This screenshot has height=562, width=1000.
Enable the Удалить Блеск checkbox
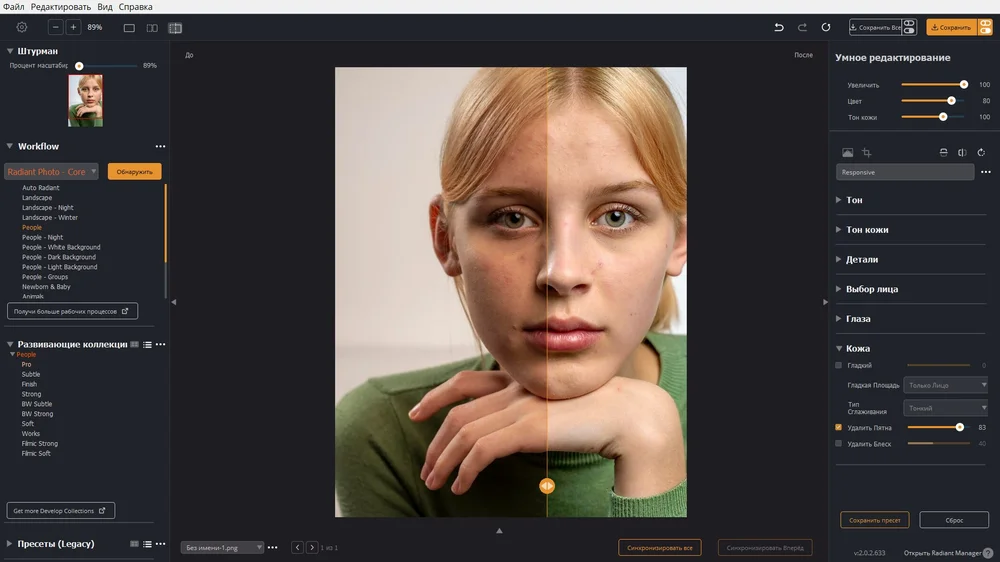pos(839,443)
